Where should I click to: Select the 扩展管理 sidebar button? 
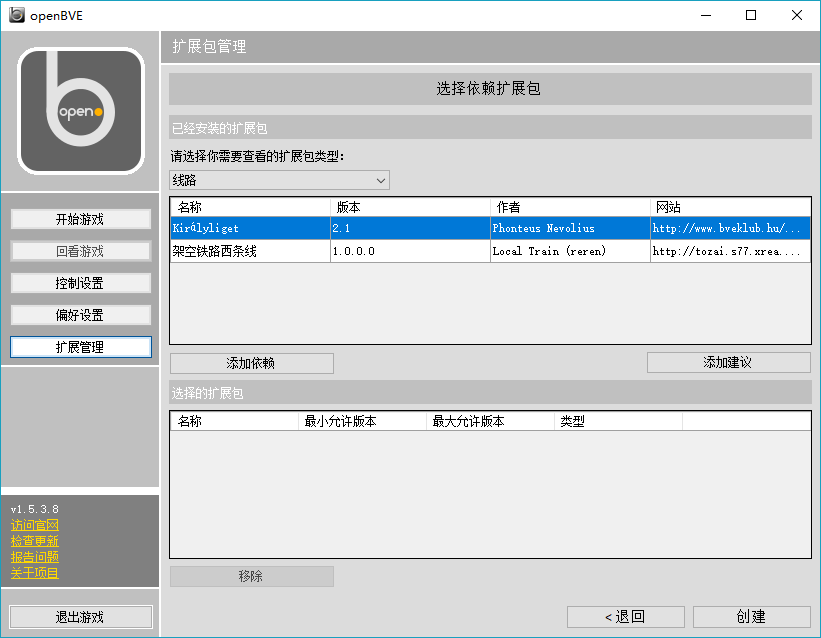tap(81, 347)
